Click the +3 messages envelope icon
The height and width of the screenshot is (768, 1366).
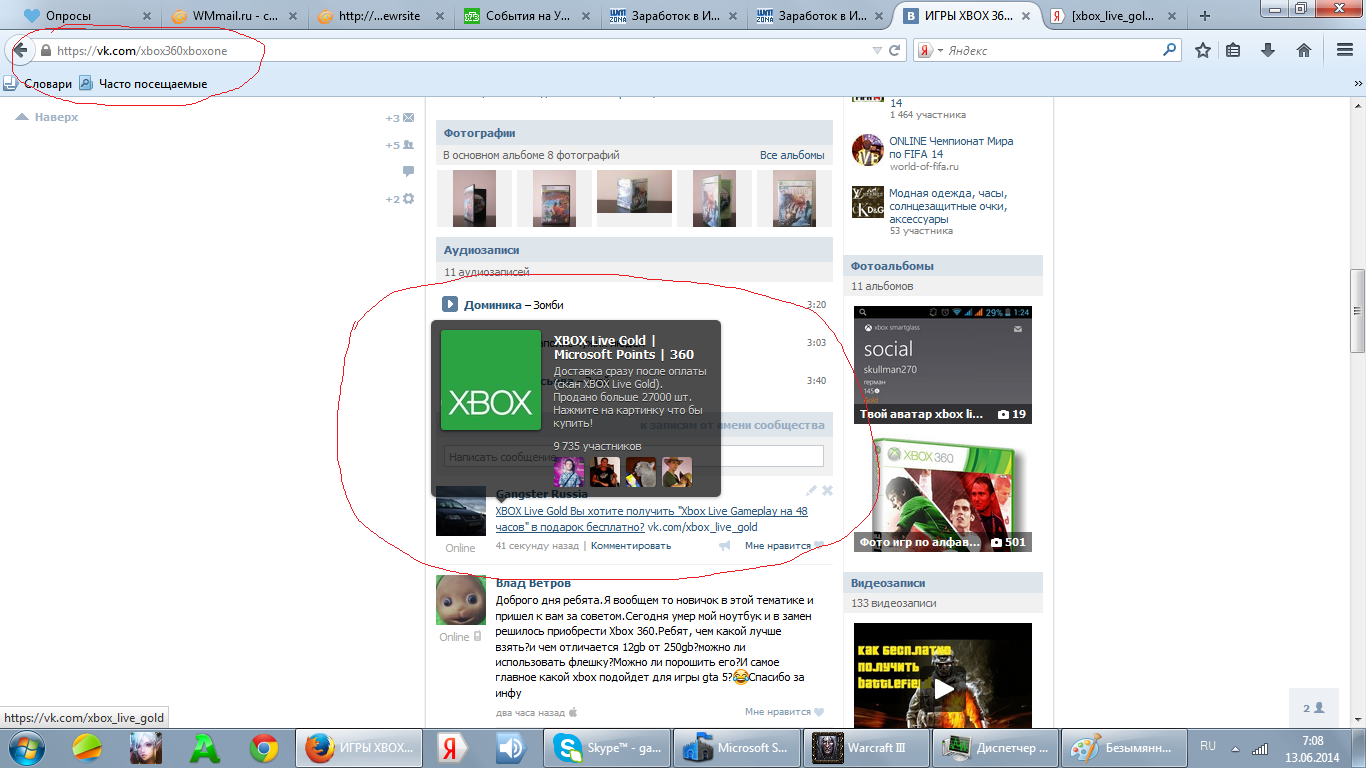[408, 118]
